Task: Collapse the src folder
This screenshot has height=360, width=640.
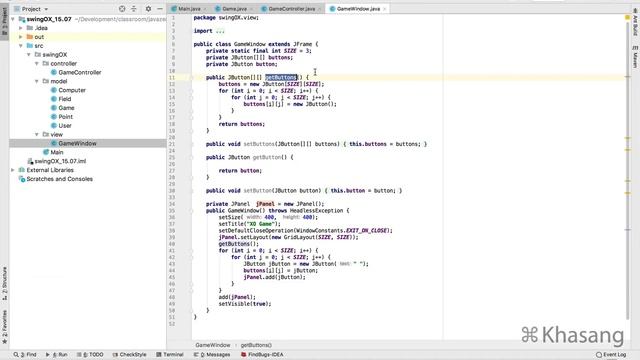Action: click(x=21, y=46)
